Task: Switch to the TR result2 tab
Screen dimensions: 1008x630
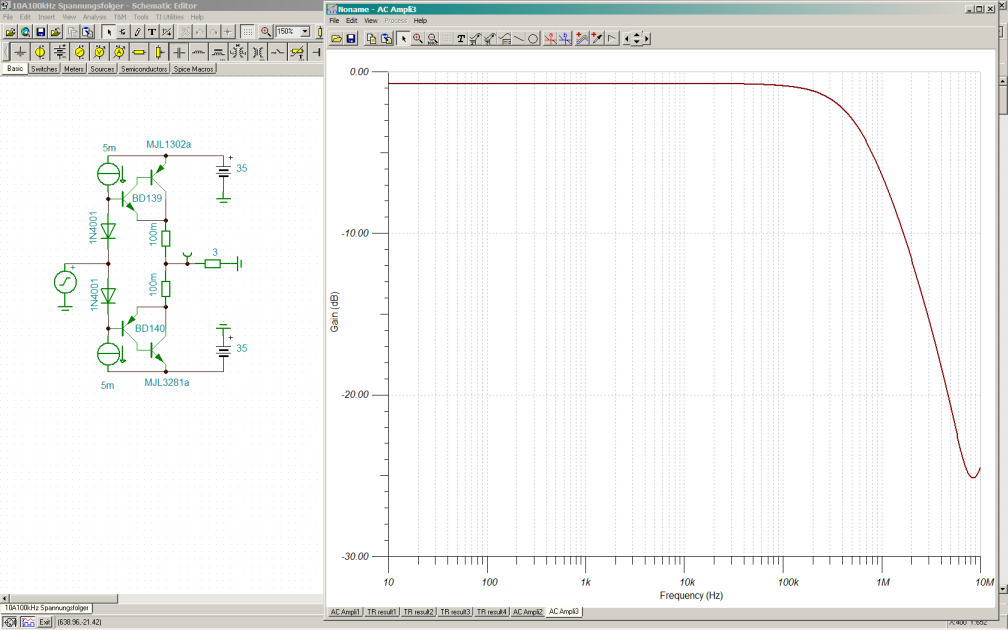Action: [419, 611]
